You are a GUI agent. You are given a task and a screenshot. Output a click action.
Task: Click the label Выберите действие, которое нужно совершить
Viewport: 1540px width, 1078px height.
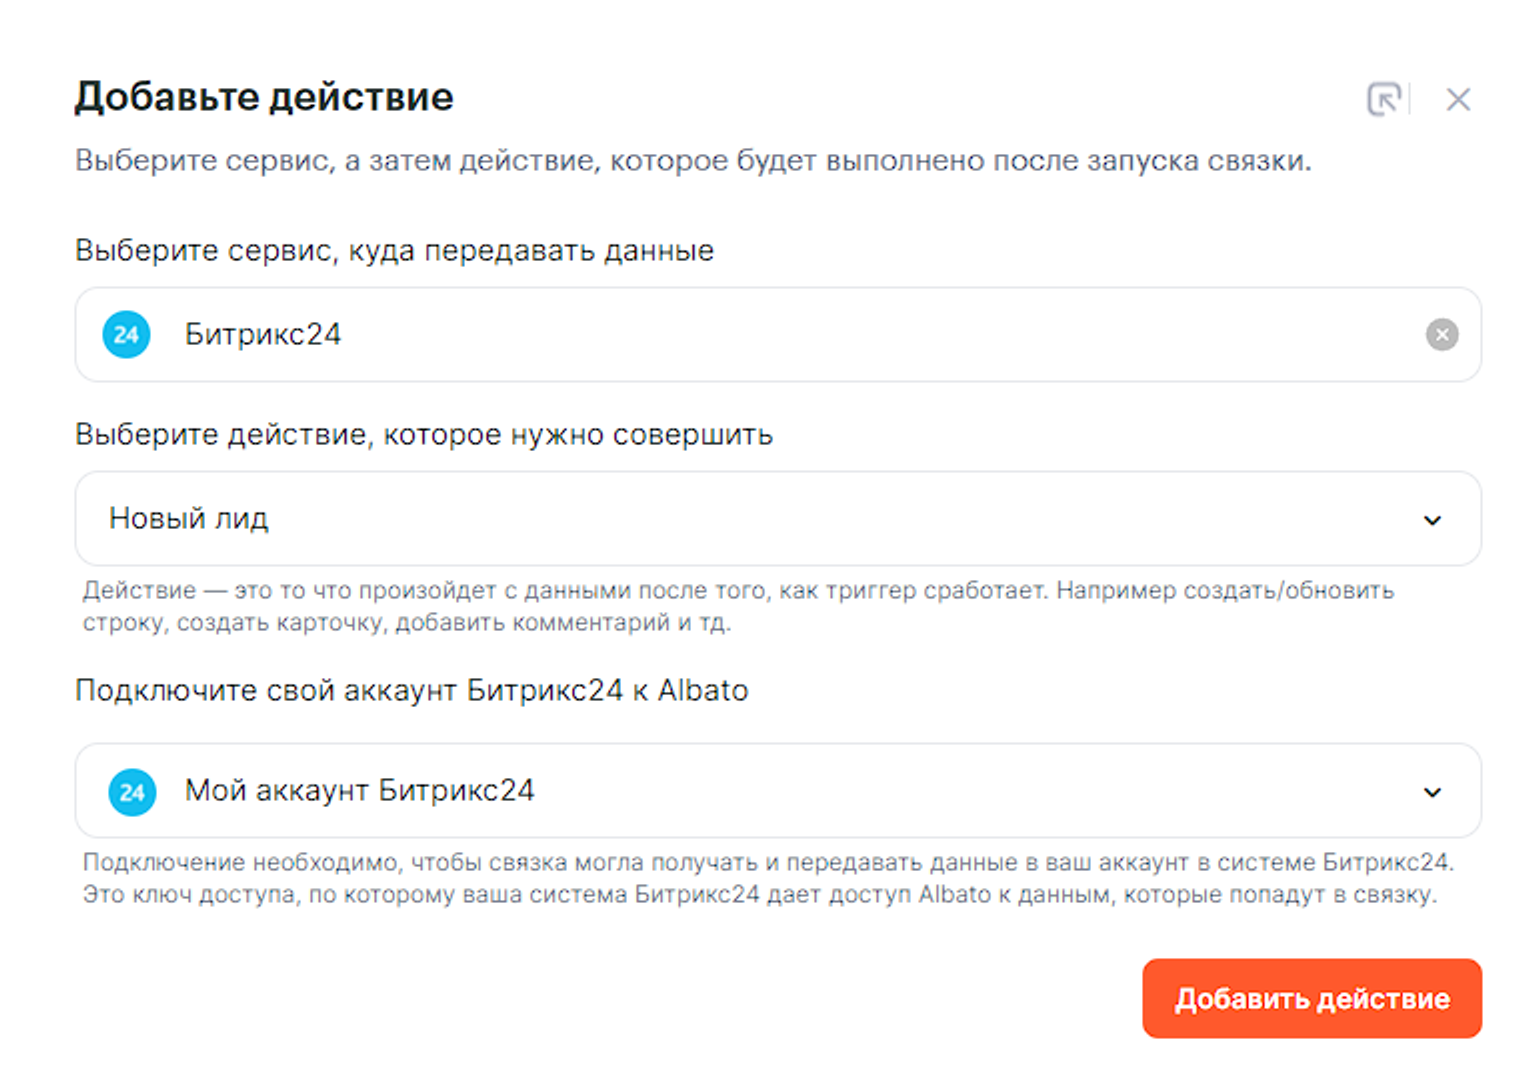424,435
